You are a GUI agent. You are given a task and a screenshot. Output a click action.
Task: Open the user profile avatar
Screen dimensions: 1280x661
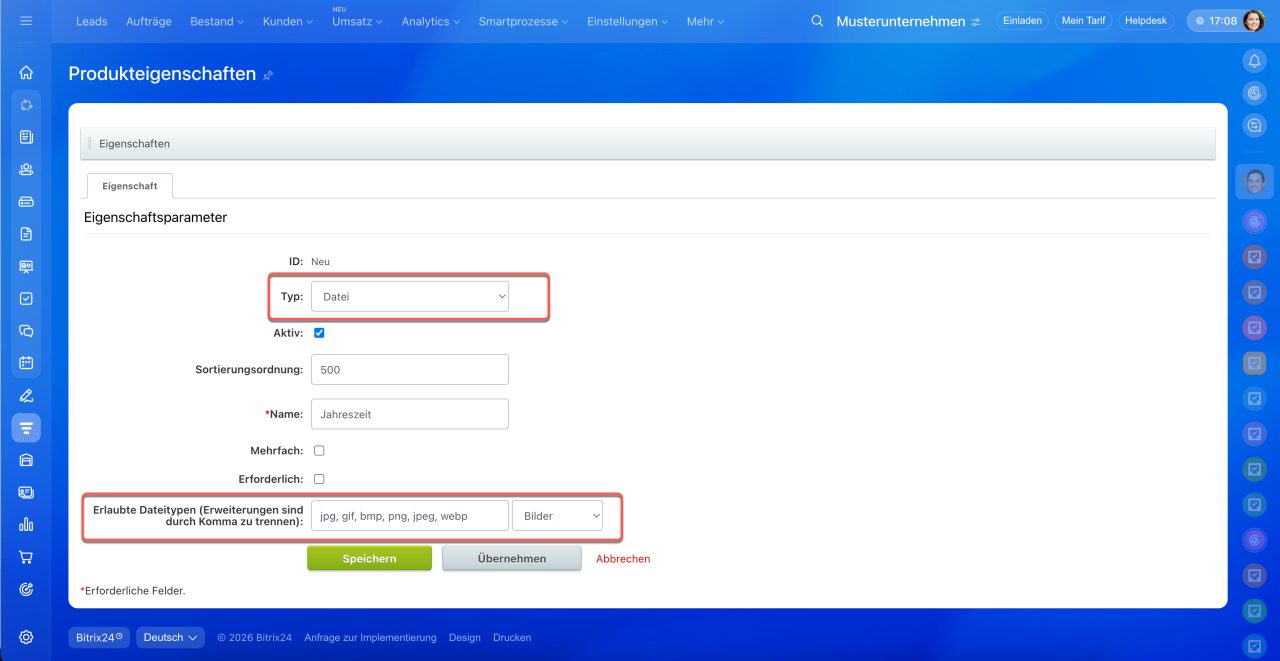[1254, 21]
